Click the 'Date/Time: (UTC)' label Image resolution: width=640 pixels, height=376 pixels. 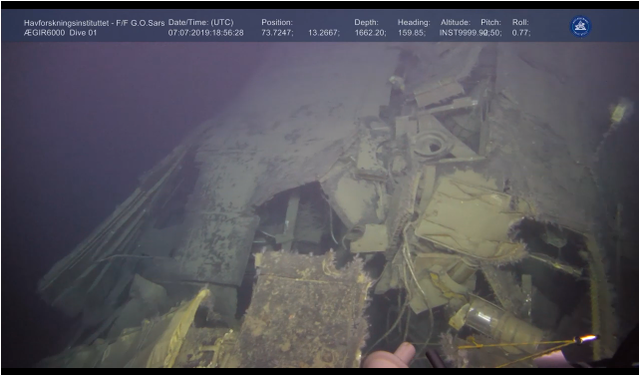(x=201, y=22)
